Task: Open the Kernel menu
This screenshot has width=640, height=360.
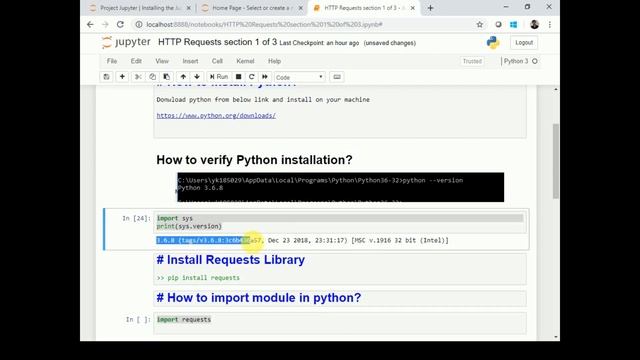Action: [245, 61]
